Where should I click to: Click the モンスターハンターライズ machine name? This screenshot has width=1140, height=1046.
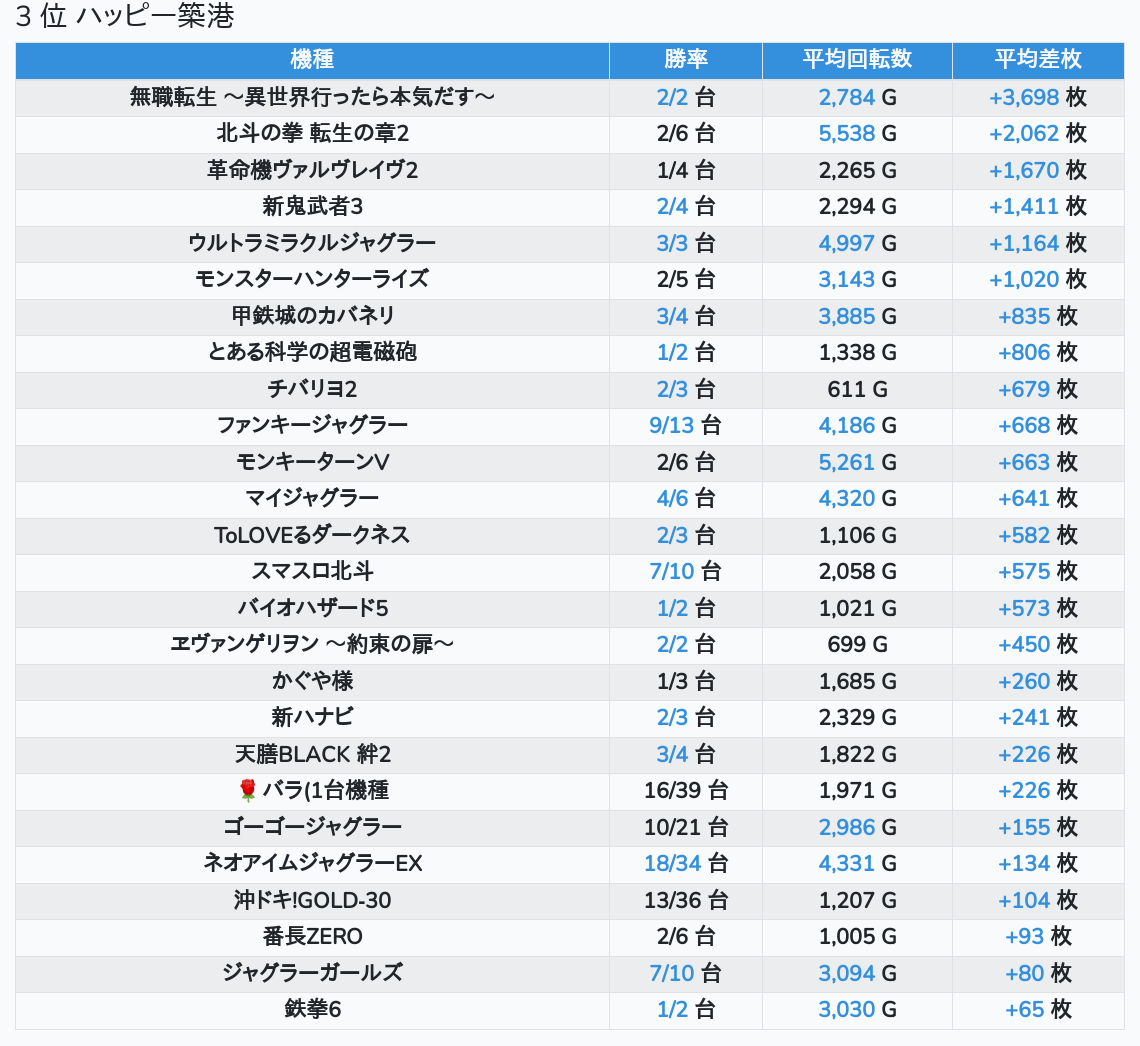coord(312,279)
